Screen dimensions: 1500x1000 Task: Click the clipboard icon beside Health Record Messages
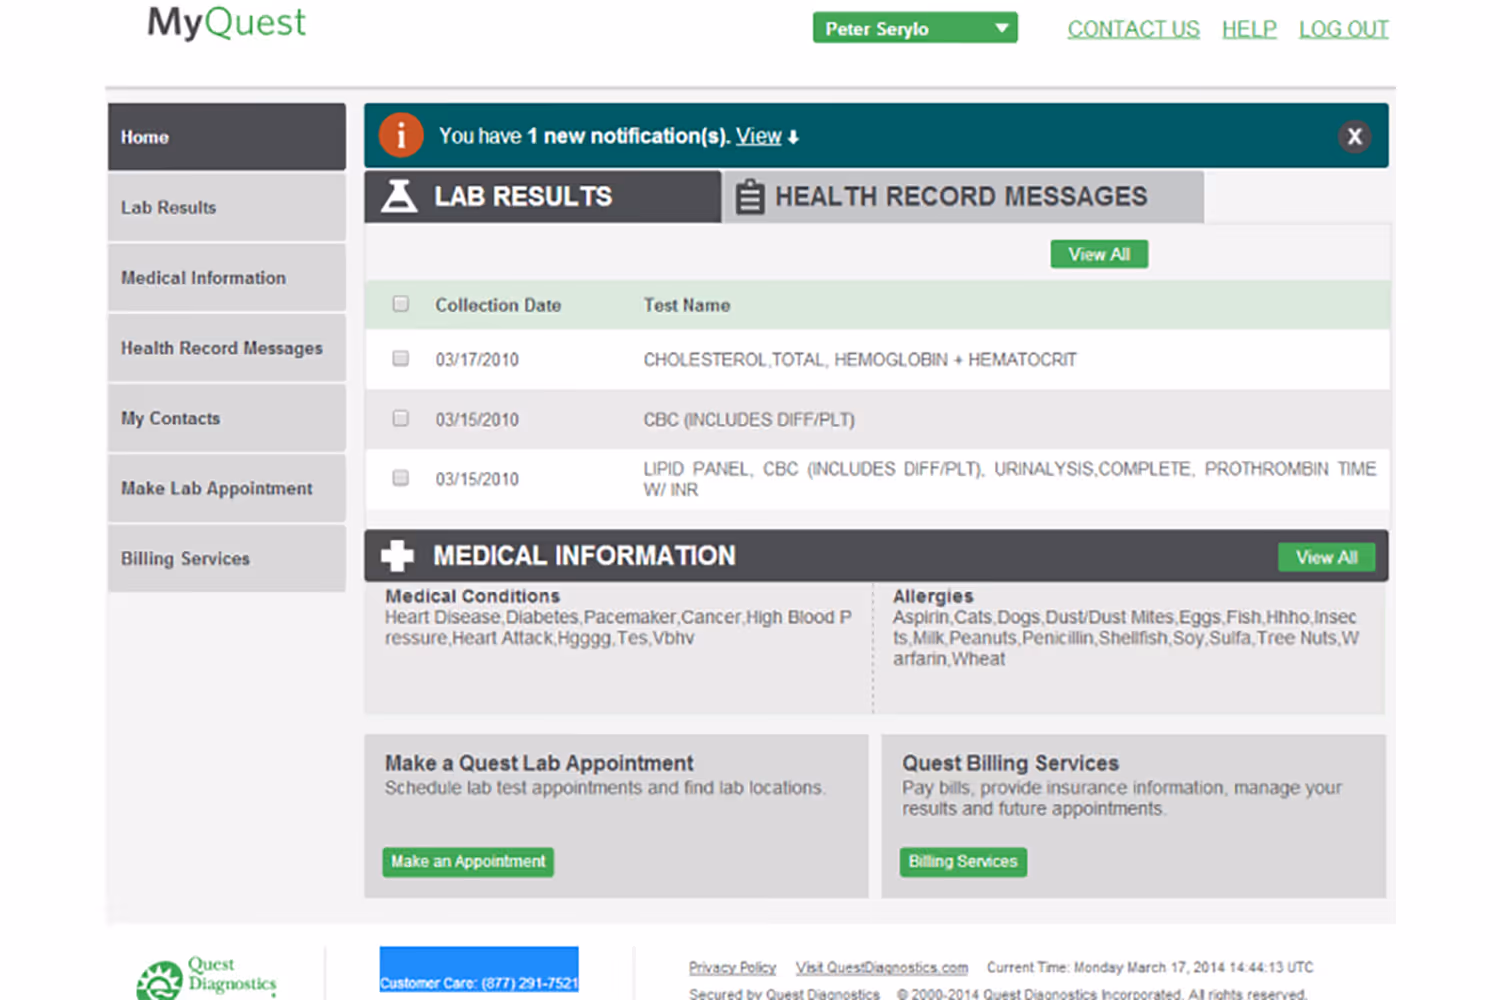point(750,197)
